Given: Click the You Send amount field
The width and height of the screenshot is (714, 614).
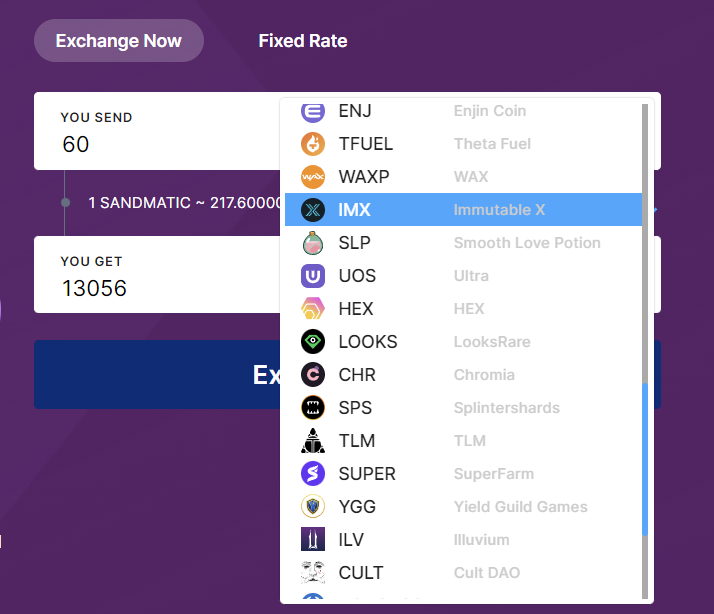Looking at the screenshot, I should point(157,131).
